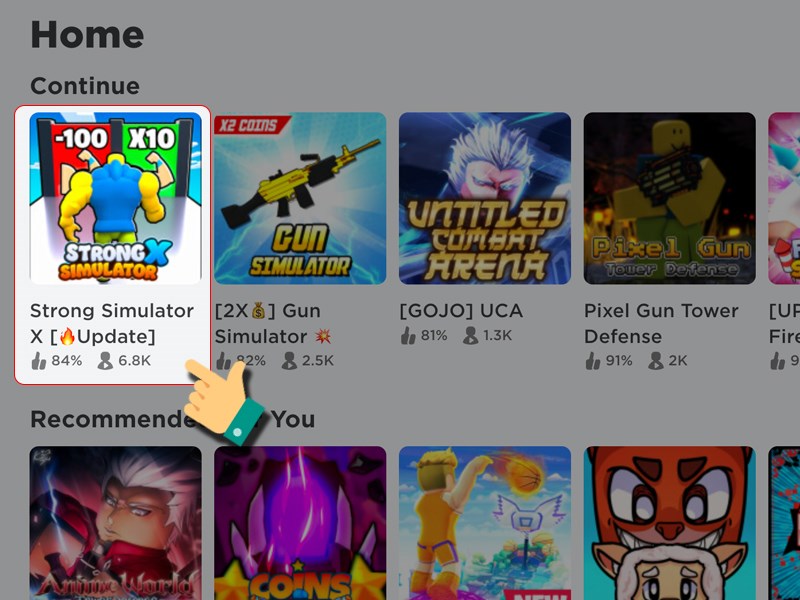Viewport: 800px width, 600px height.
Task: Open the Untitled Combat Arena thumbnail
Action: tap(485, 198)
